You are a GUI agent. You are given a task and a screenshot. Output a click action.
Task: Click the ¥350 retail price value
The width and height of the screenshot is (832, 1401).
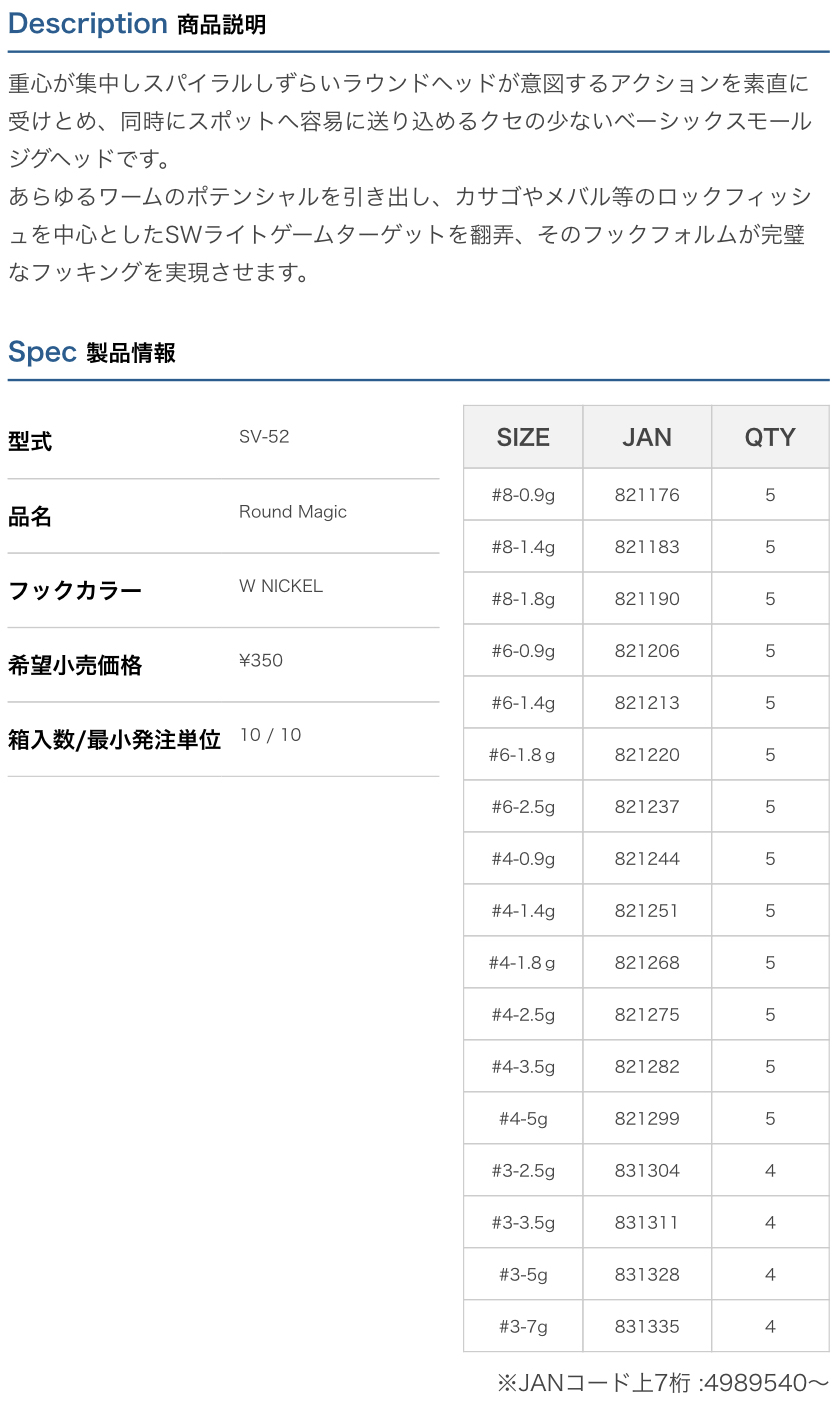261,660
